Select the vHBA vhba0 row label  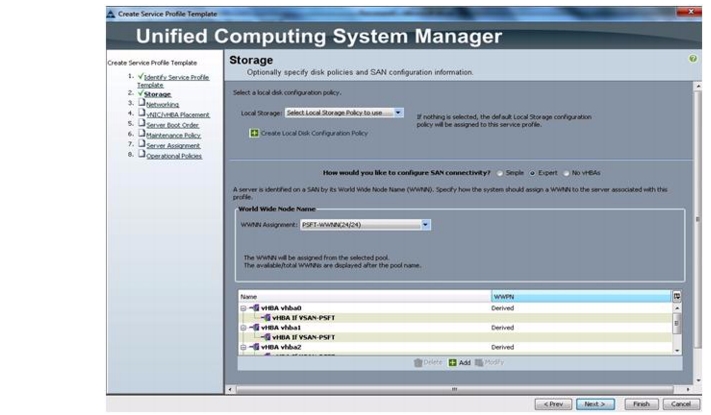(x=281, y=308)
